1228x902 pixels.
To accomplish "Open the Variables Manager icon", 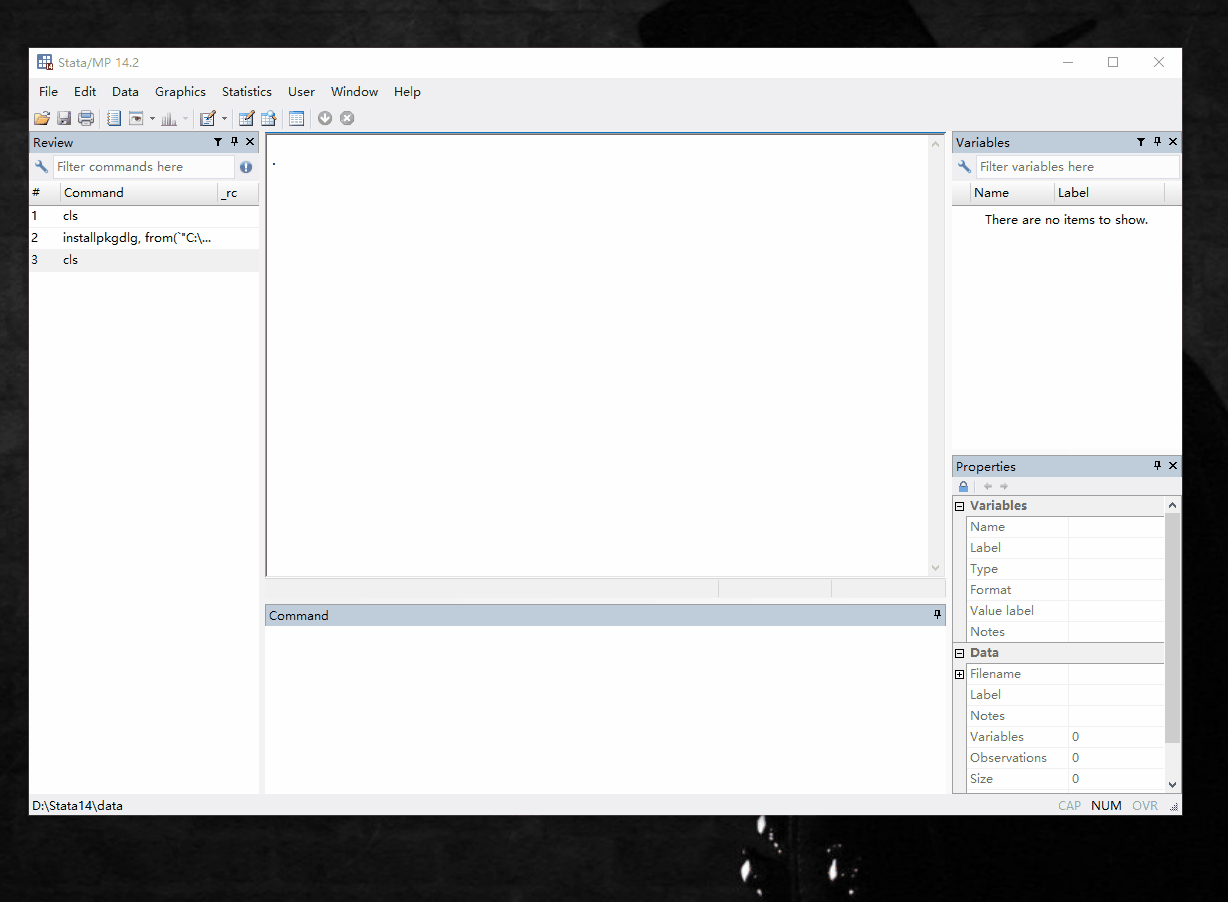I will (296, 118).
